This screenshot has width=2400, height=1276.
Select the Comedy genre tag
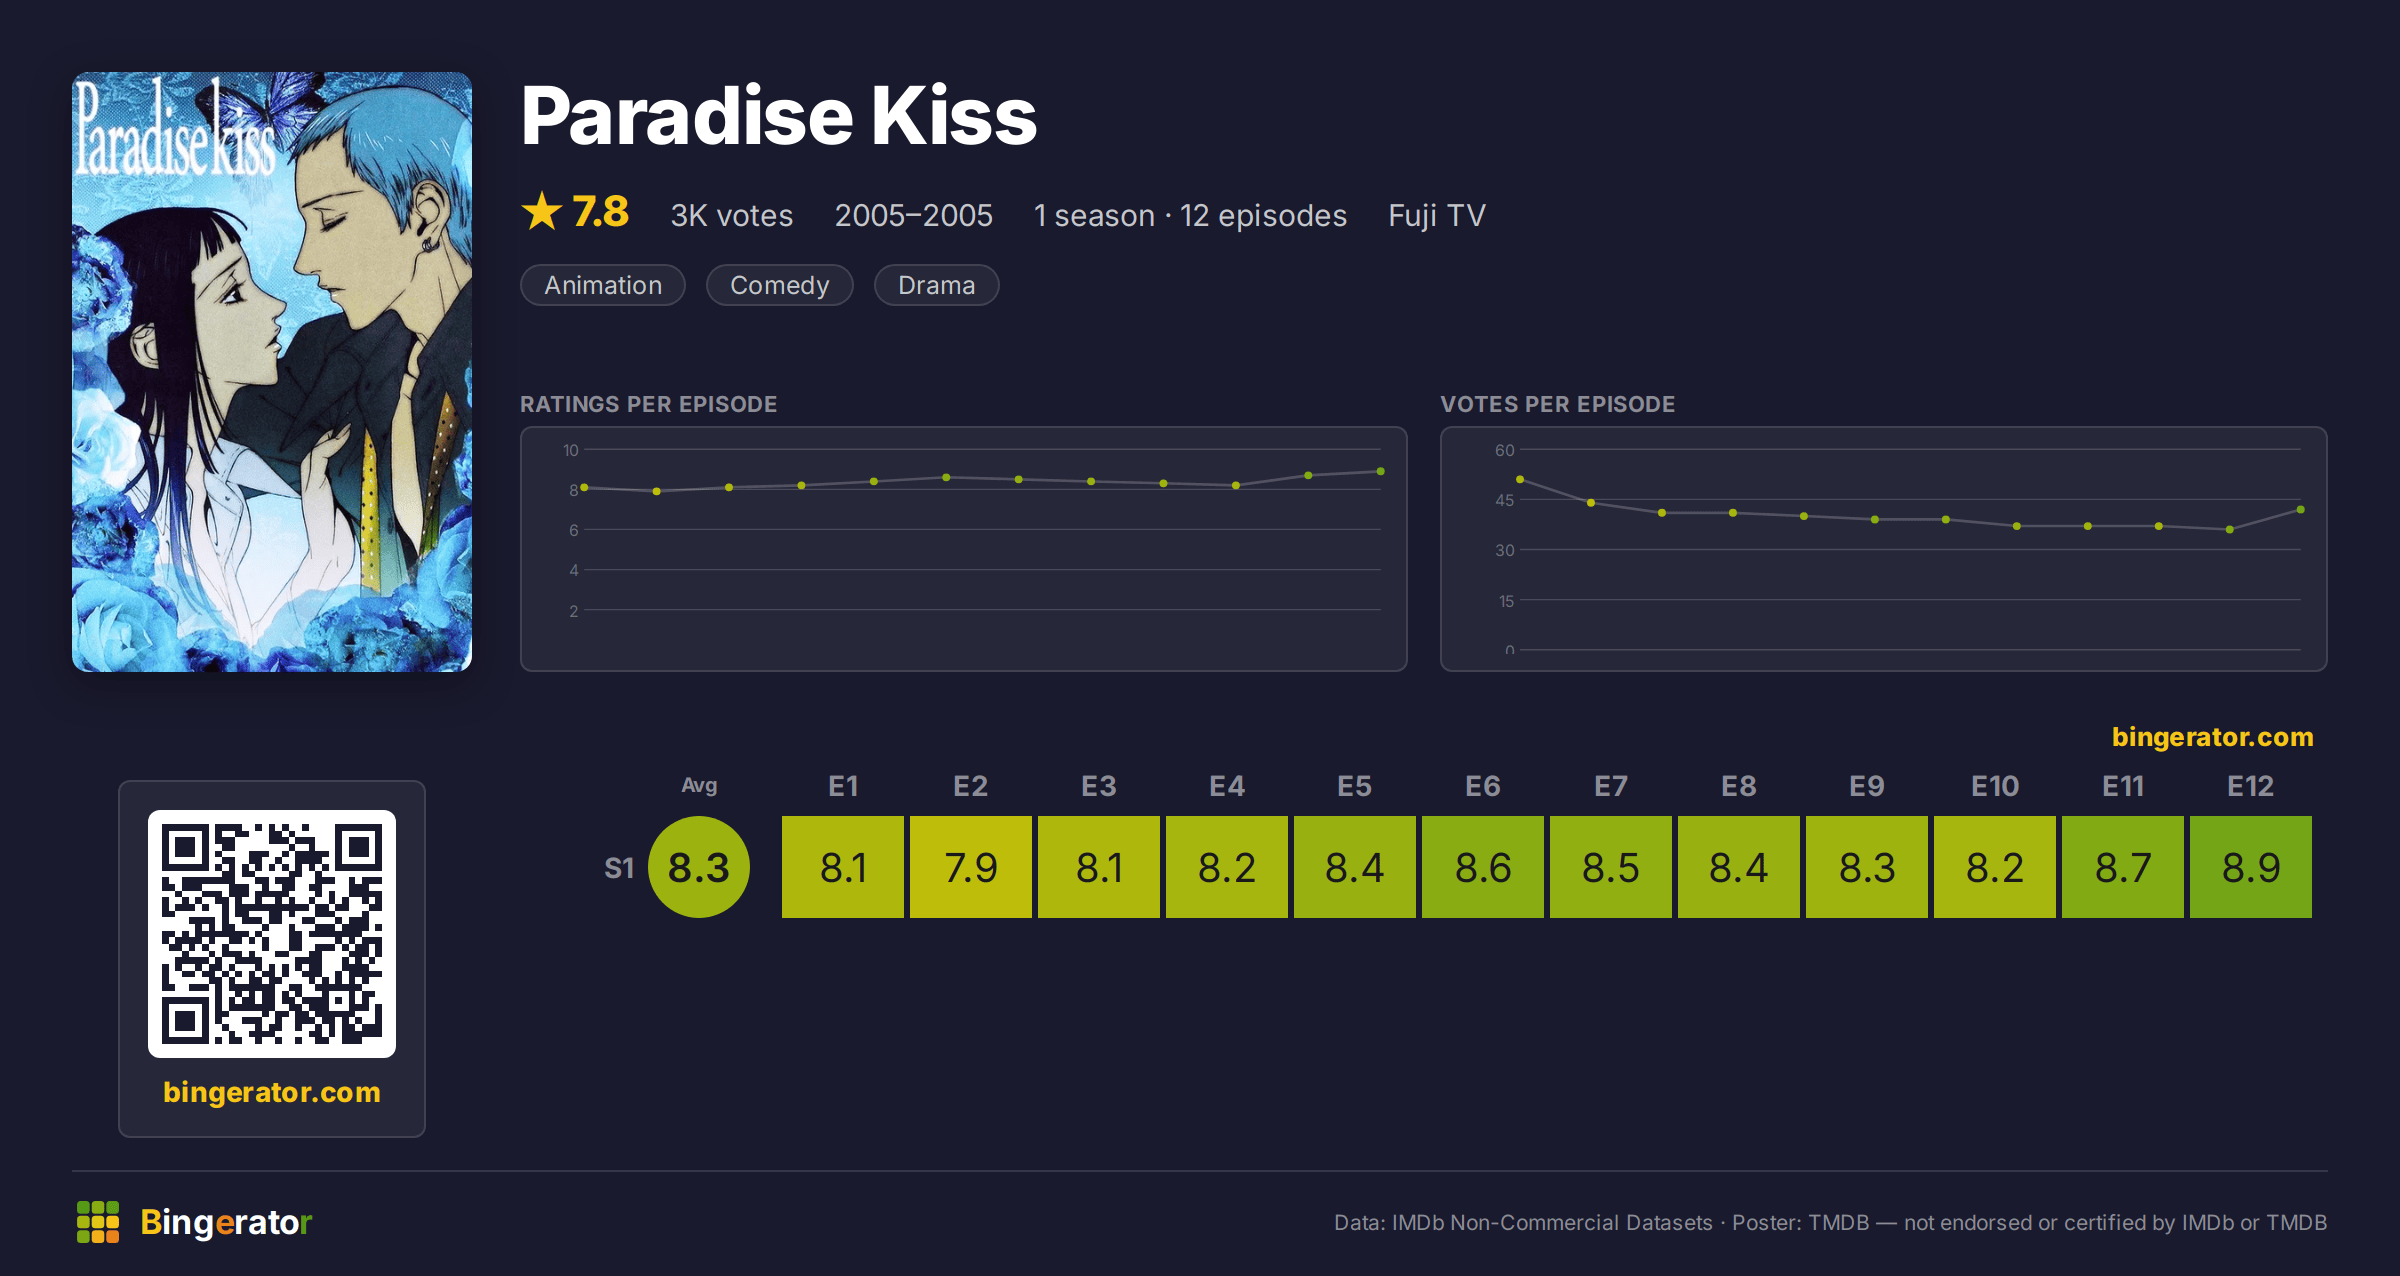click(x=780, y=285)
